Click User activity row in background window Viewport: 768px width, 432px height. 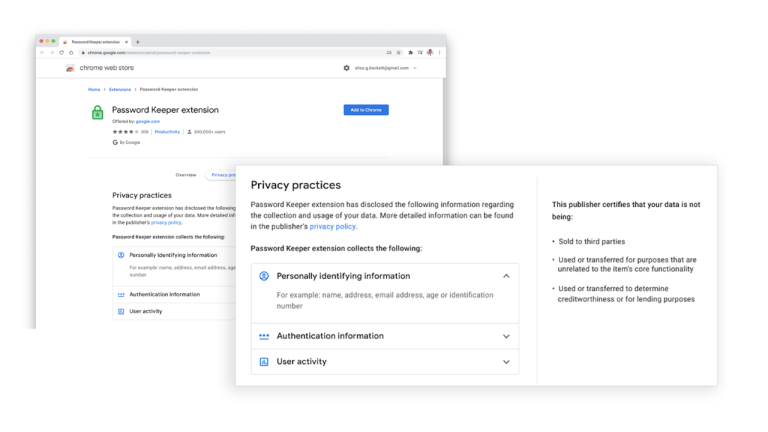tap(174, 312)
